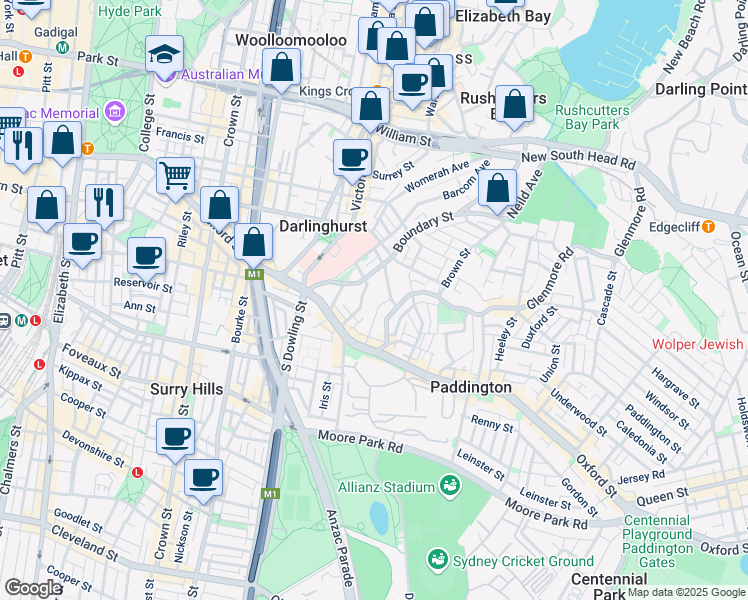Select the coffee cup marker near Kings Cross
The height and width of the screenshot is (600, 748).
tap(413, 84)
